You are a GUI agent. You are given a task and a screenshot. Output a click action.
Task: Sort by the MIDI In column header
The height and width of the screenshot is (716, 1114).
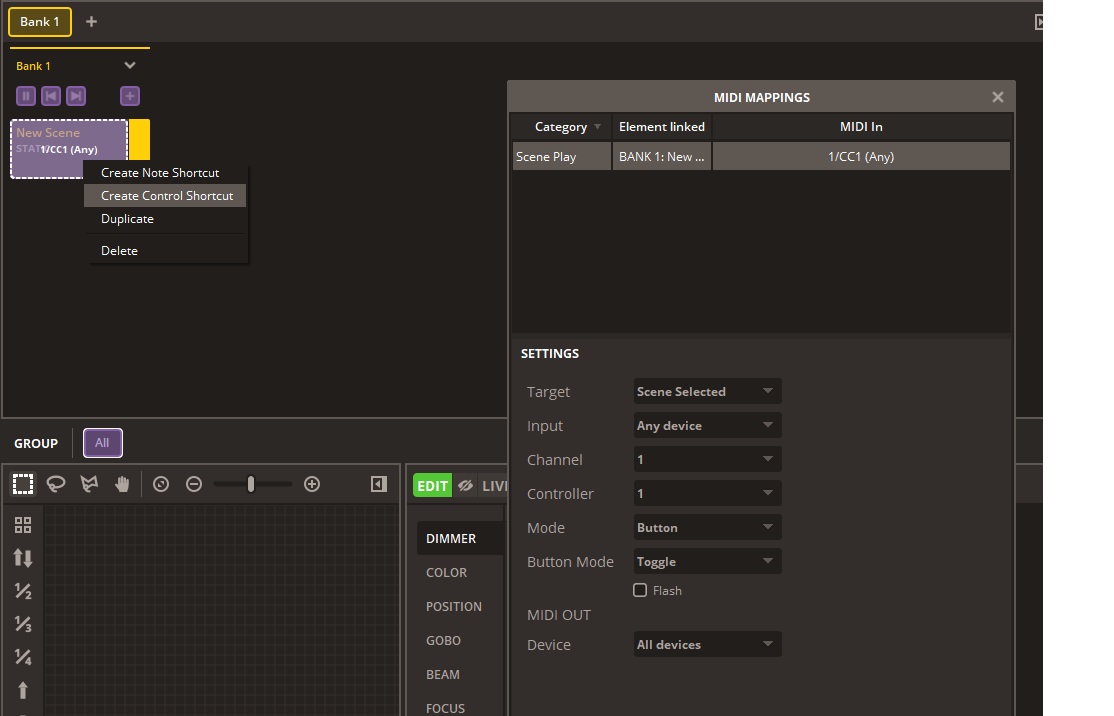(861, 127)
